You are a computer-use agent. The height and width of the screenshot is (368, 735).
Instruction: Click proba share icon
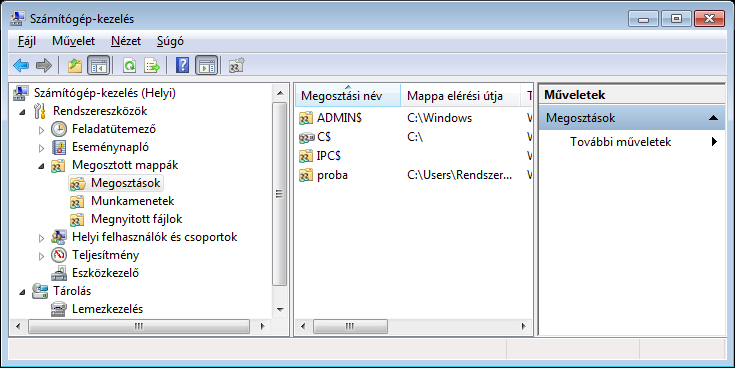click(x=306, y=175)
